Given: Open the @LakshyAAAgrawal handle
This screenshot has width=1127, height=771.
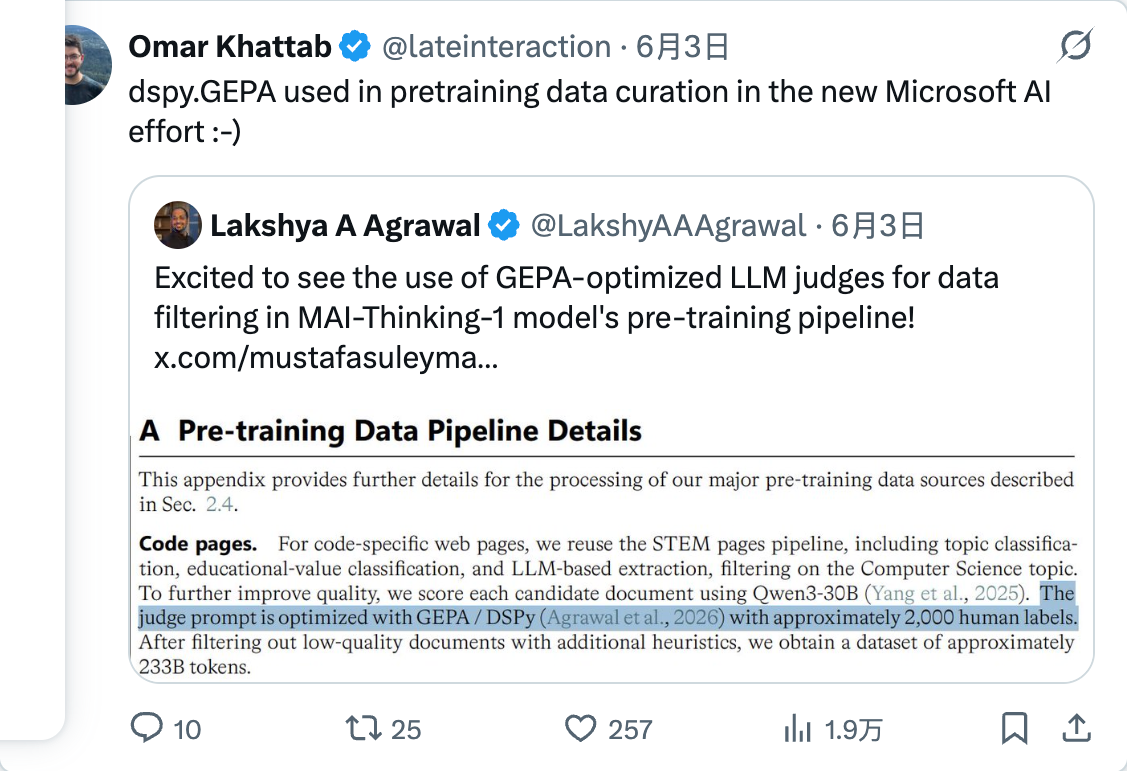Looking at the screenshot, I should point(668,226).
